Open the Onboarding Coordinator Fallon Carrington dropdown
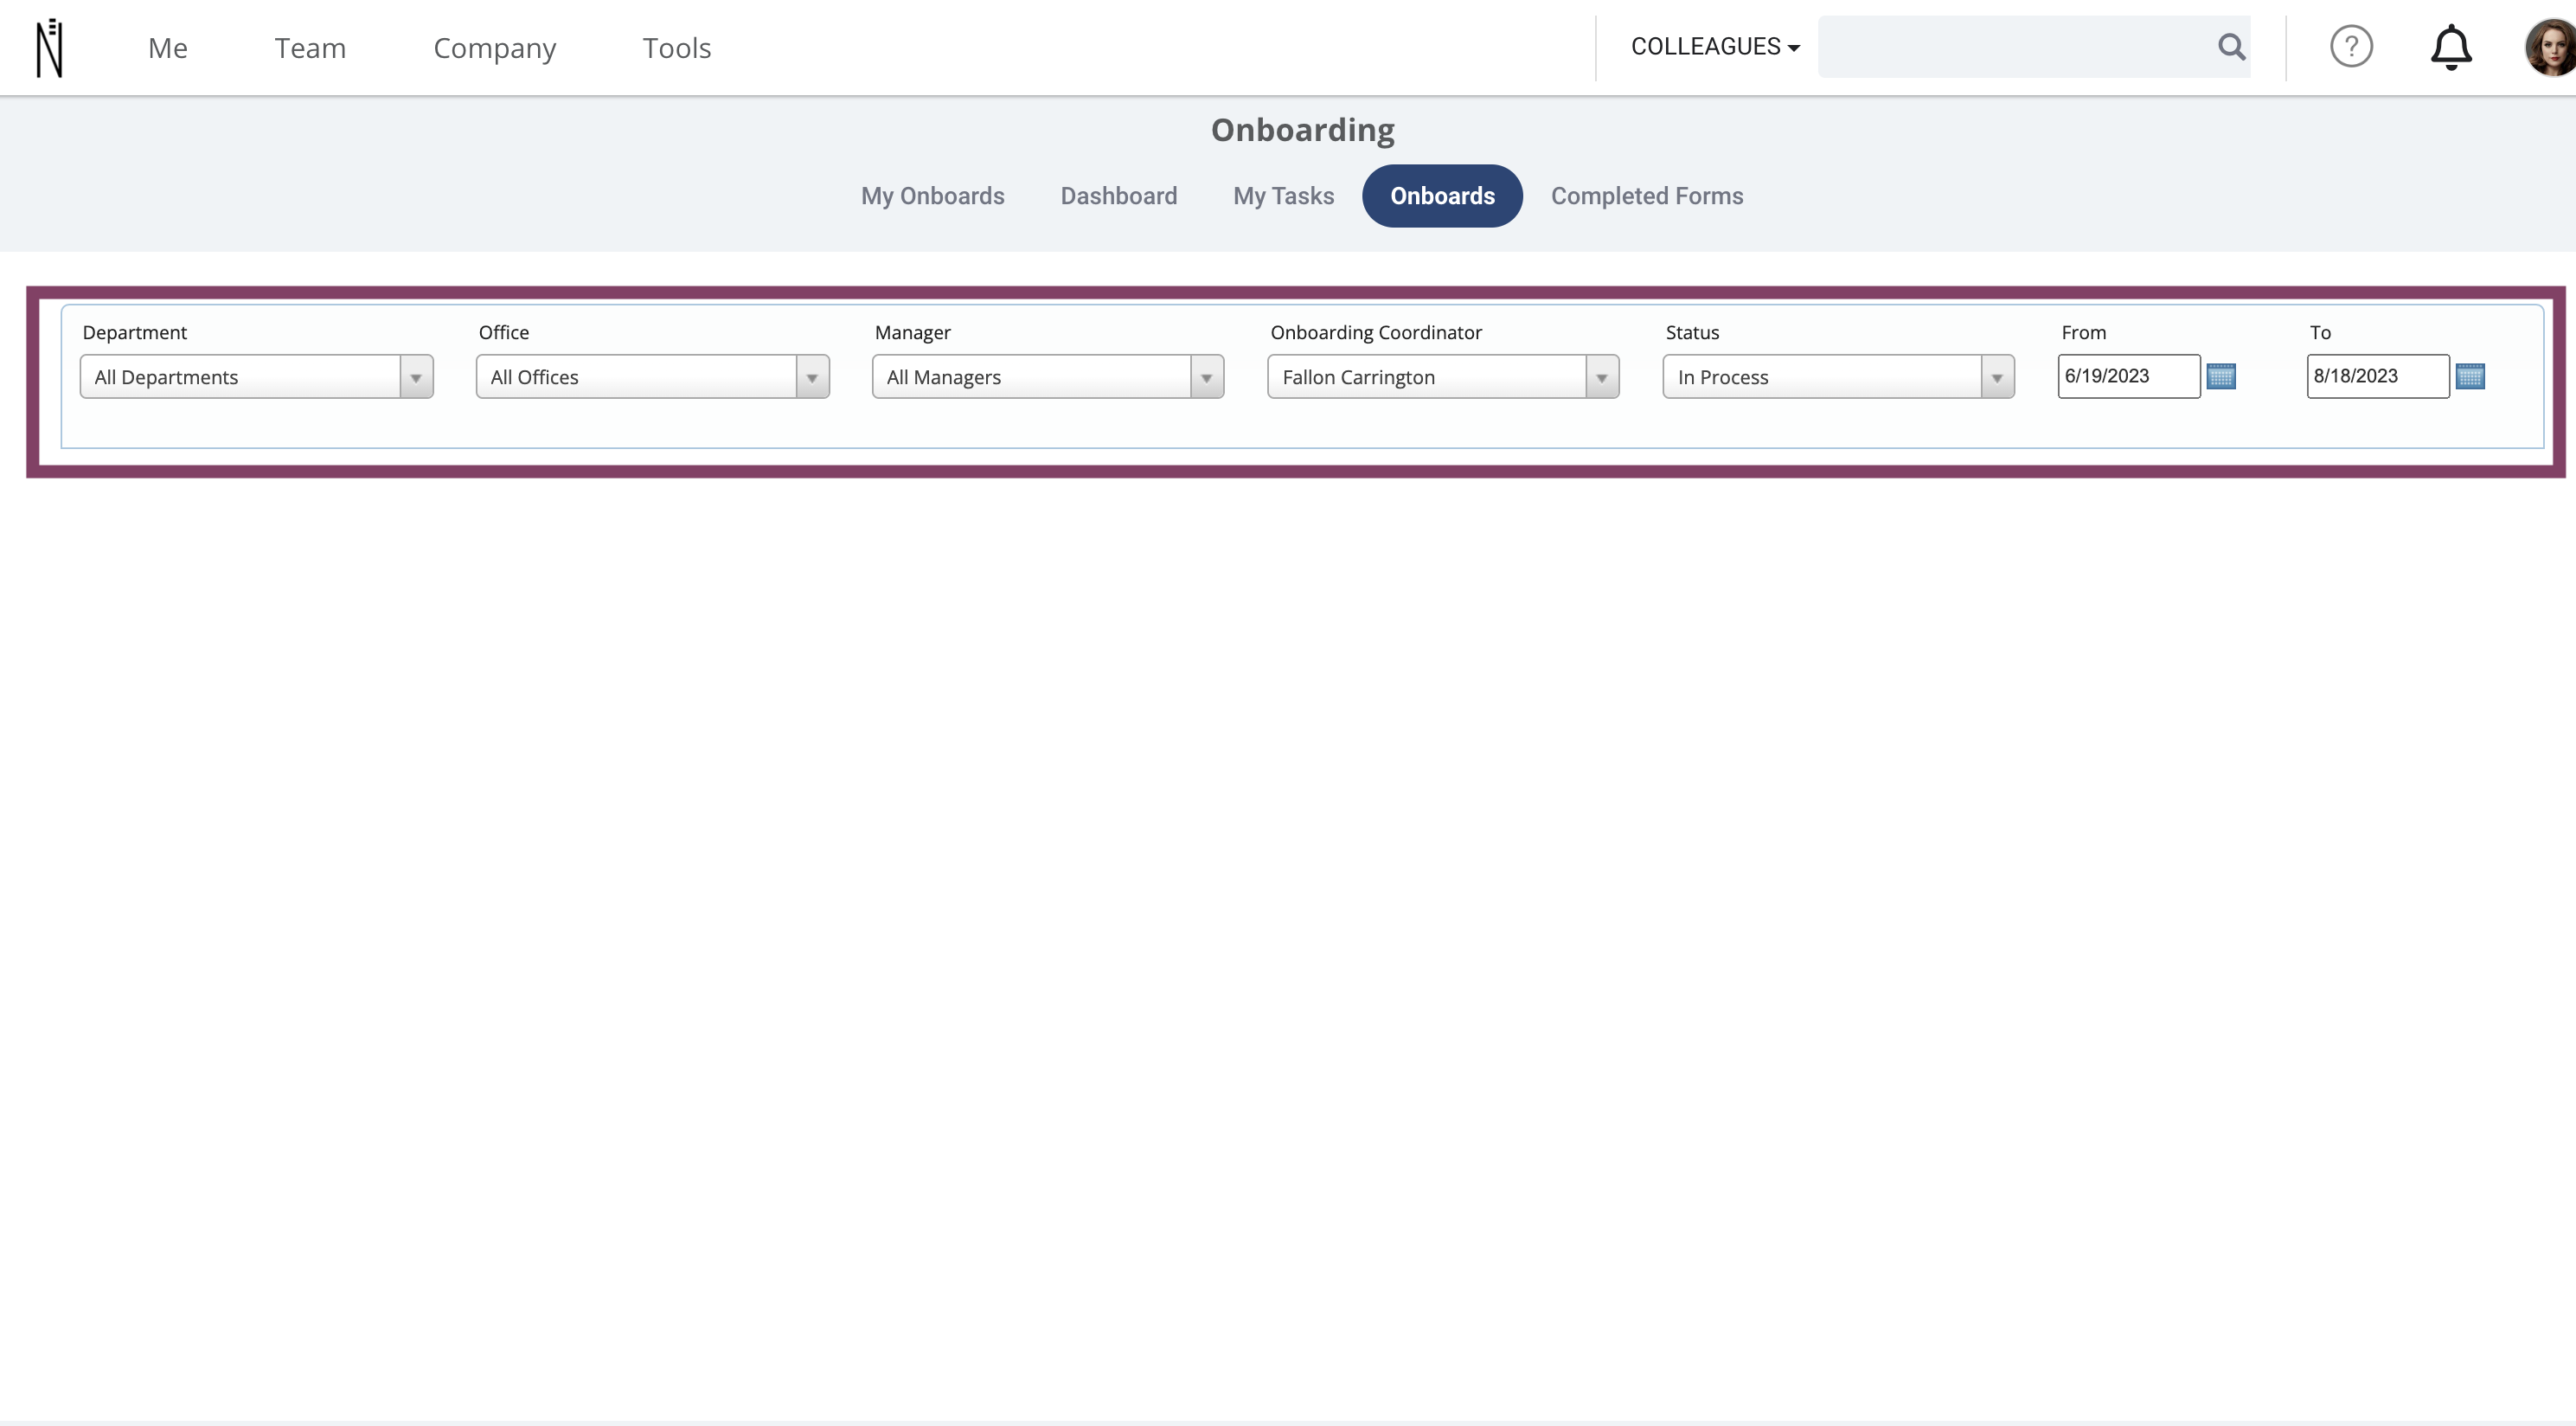 (1444, 377)
